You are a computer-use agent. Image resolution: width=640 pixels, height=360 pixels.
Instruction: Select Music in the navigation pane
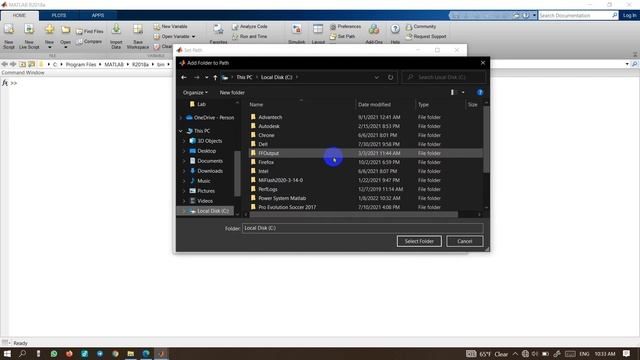(x=204, y=181)
